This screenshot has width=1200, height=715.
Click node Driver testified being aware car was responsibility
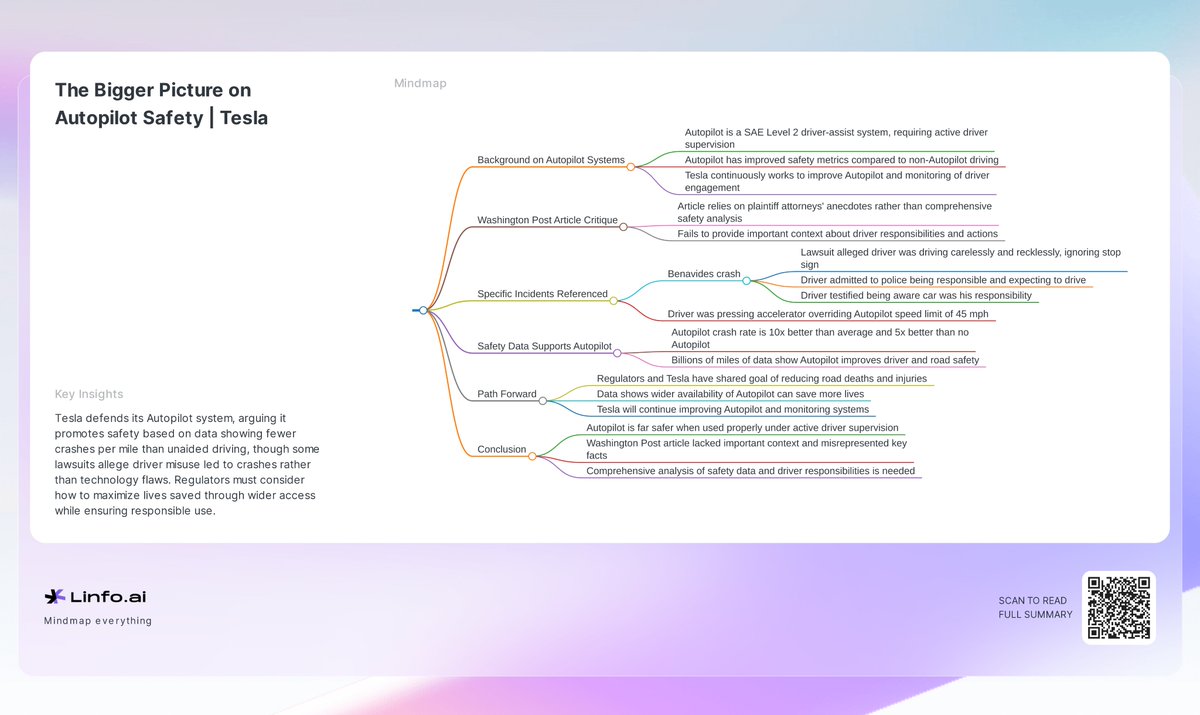coord(916,295)
